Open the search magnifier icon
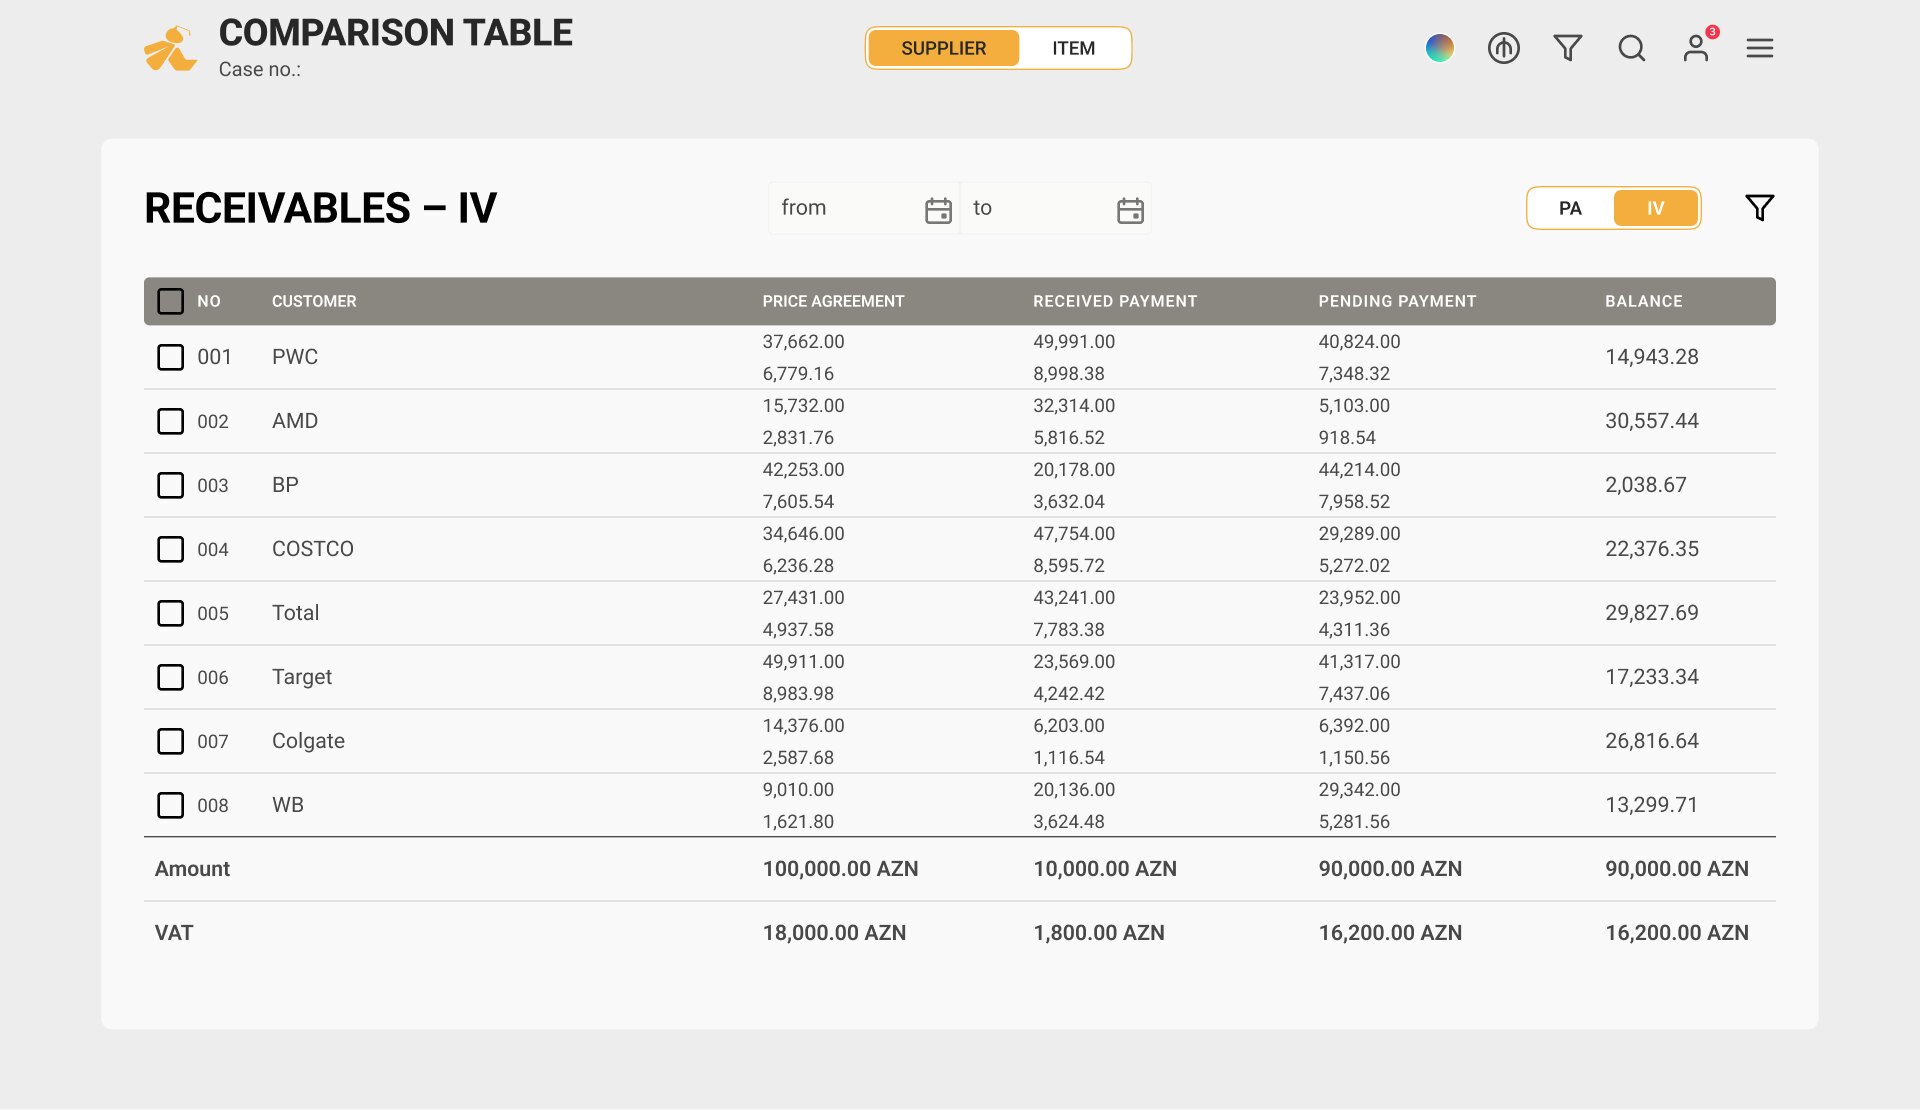The height and width of the screenshot is (1110, 1920). 1632,48
